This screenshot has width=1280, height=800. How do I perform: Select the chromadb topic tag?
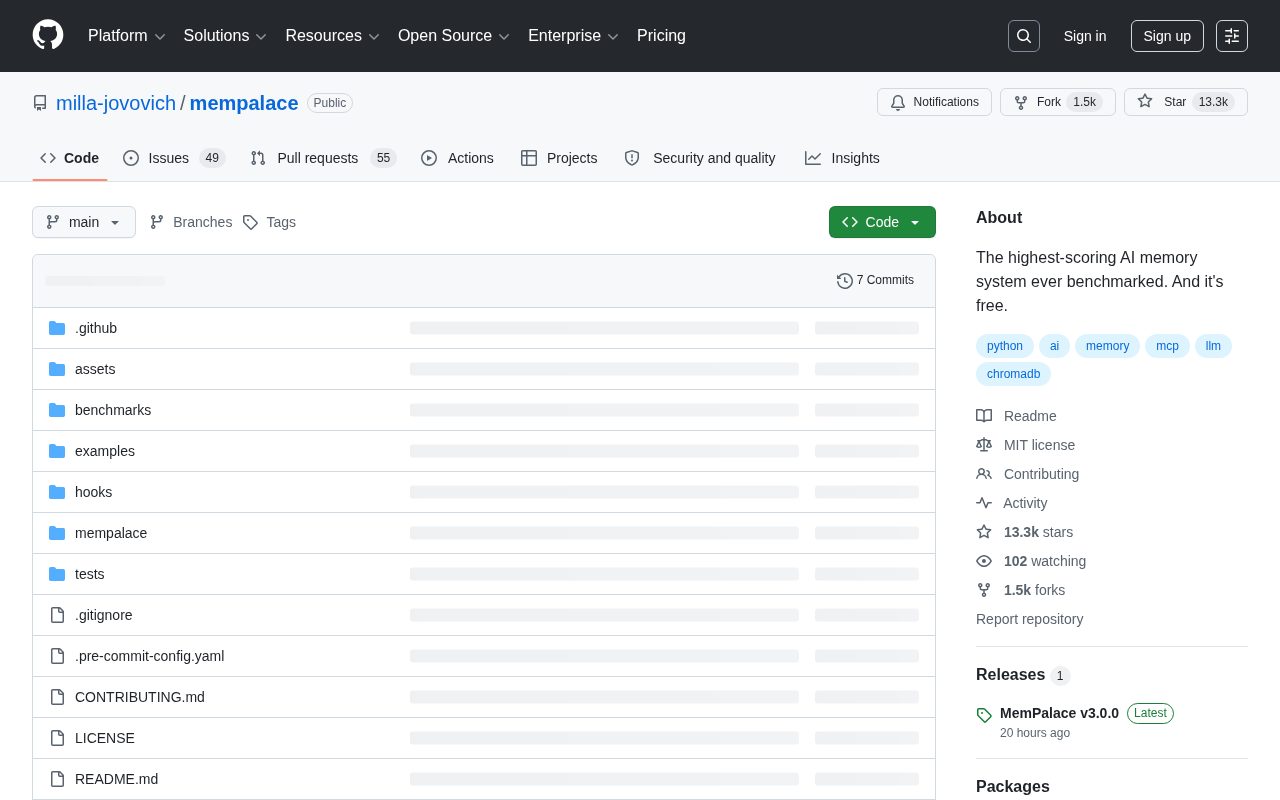tap(1013, 374)
